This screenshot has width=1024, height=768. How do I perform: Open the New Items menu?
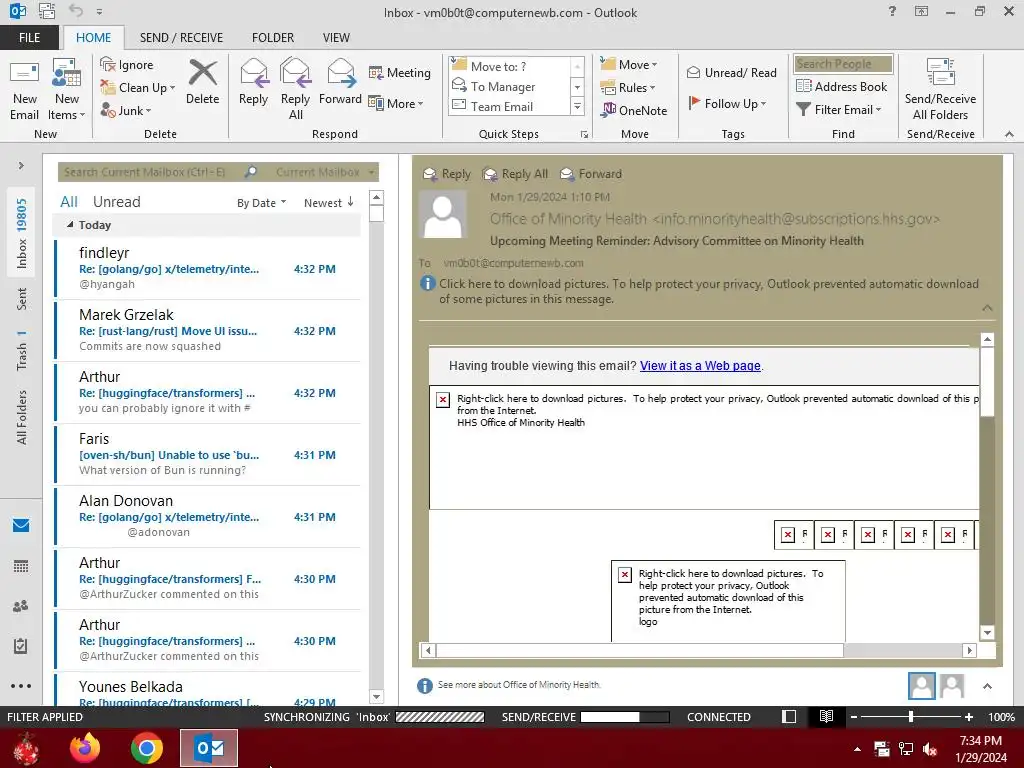tap(67, 89)
